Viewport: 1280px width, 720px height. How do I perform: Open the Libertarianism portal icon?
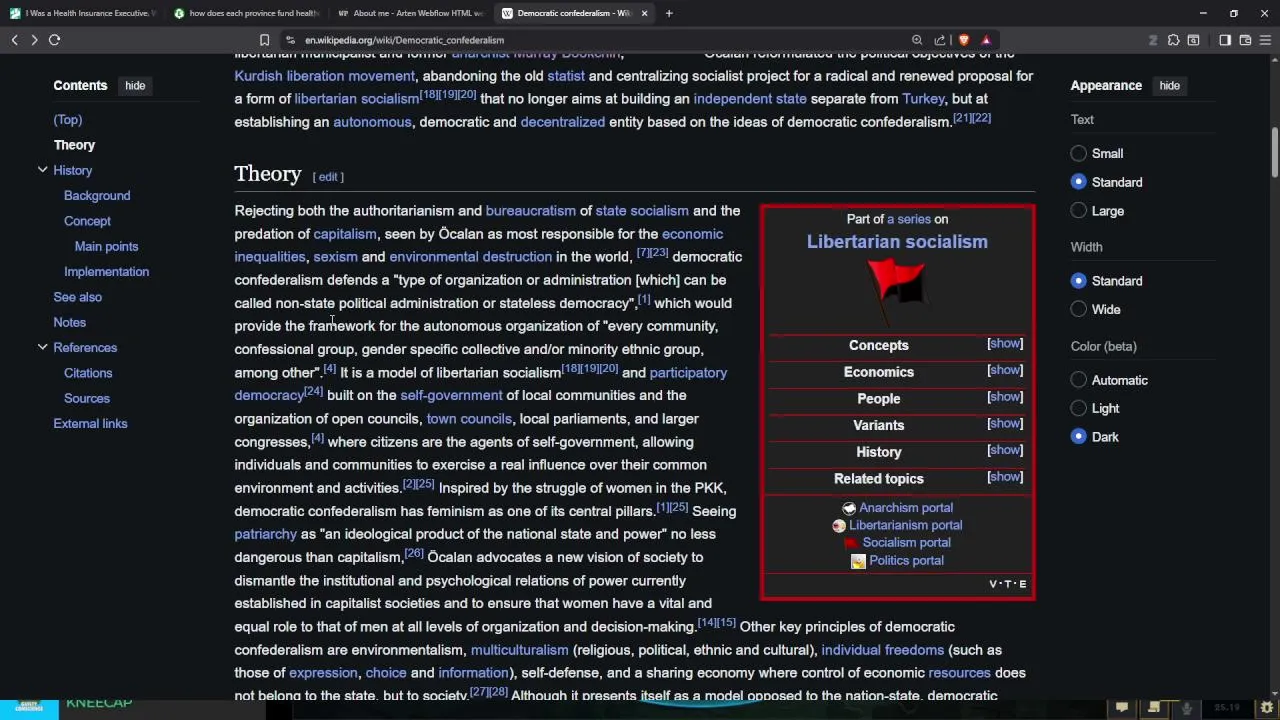(839, 526)
